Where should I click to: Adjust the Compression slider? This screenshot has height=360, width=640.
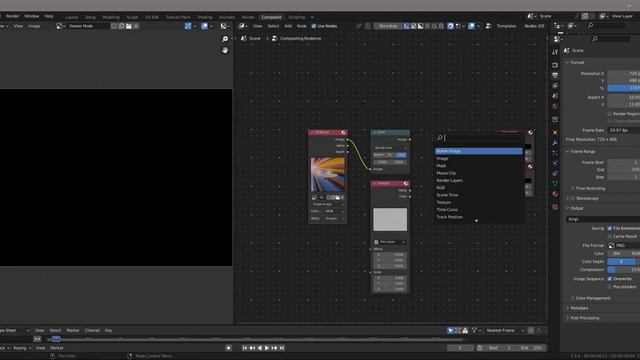point(624,270)
